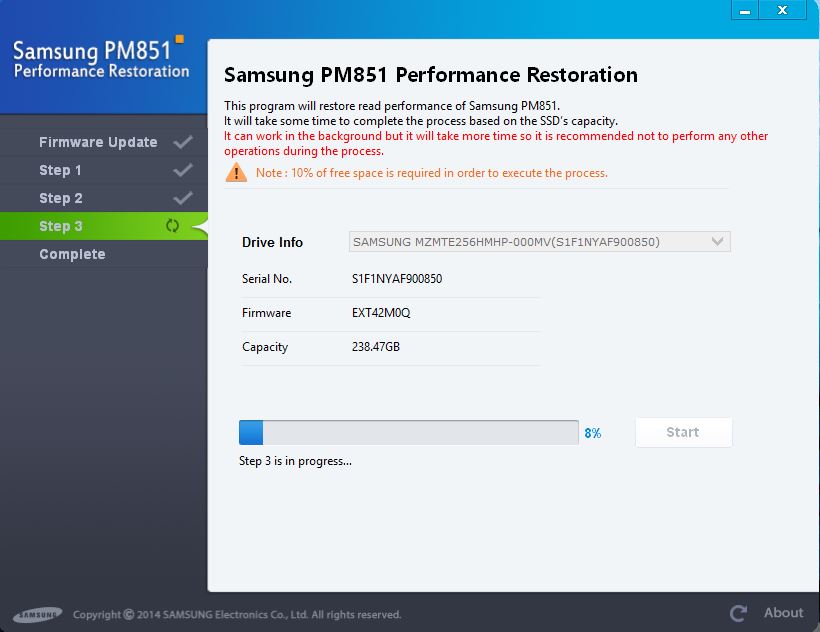Image resolution: width=820 pixels, height=632 pixels.
Task: Click the restoration progress bar
Action: [x=408, y=432]
